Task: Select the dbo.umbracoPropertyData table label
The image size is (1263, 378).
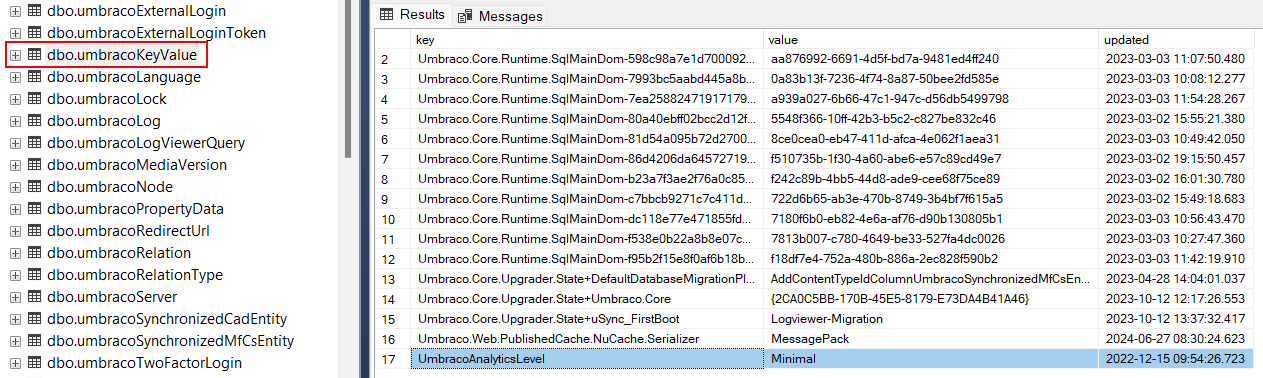Action: [135, 209]
